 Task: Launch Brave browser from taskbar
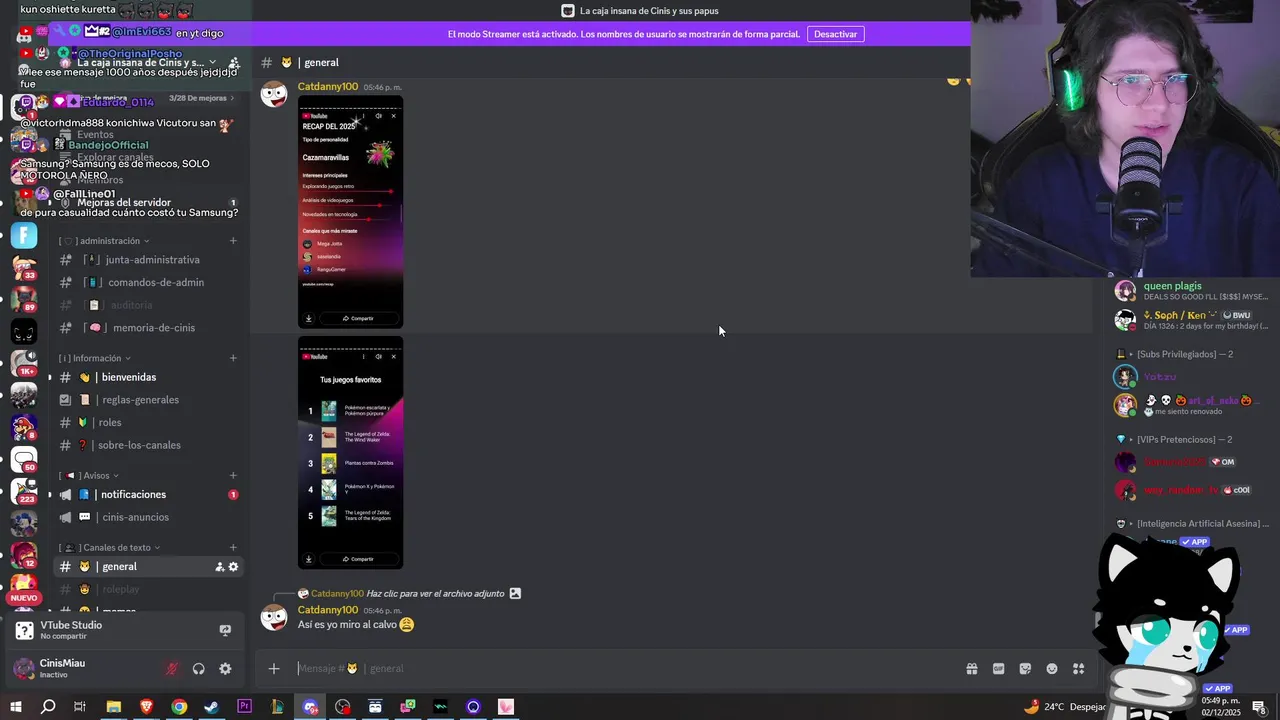click(147, 707)
